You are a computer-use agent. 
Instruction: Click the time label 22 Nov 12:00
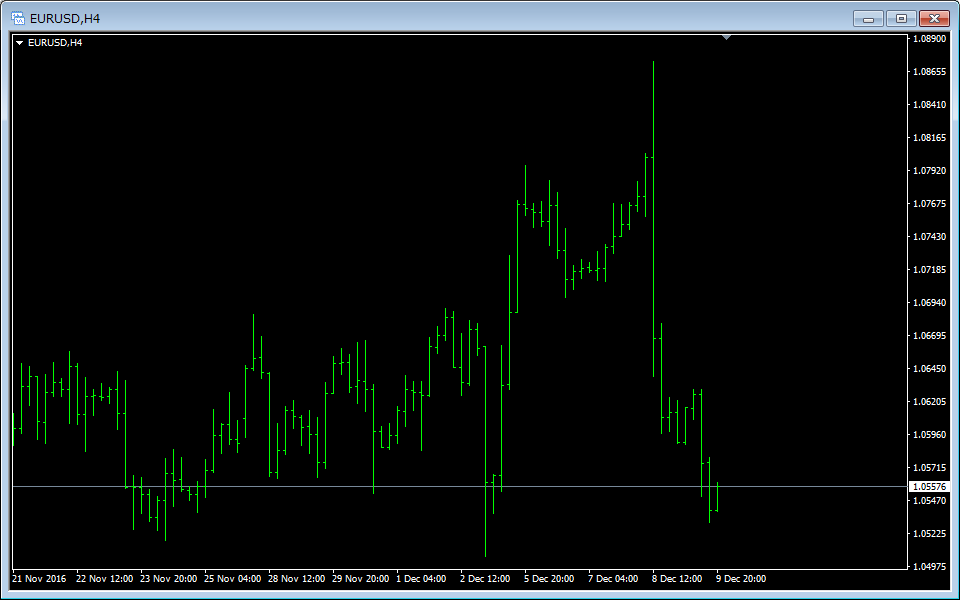[x=105, y=579]
